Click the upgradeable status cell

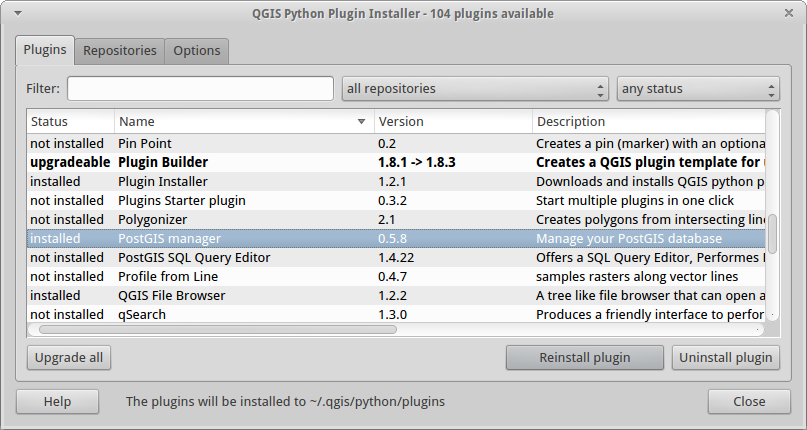[x=71, y=162]
